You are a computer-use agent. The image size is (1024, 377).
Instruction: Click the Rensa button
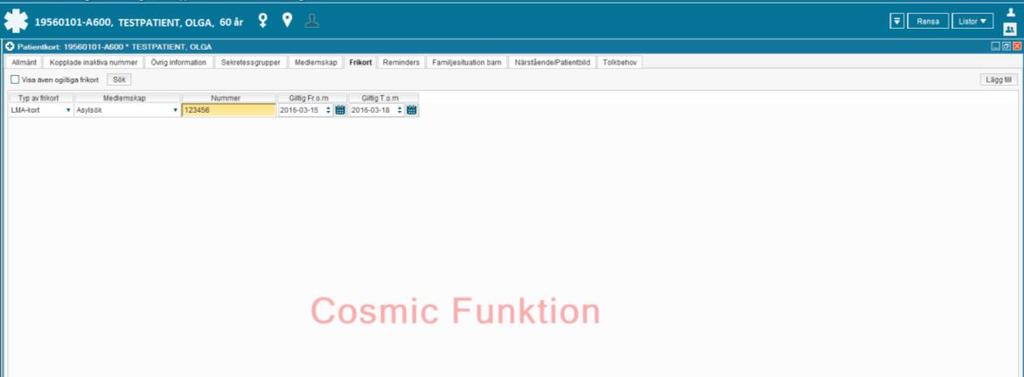point(928,21)
